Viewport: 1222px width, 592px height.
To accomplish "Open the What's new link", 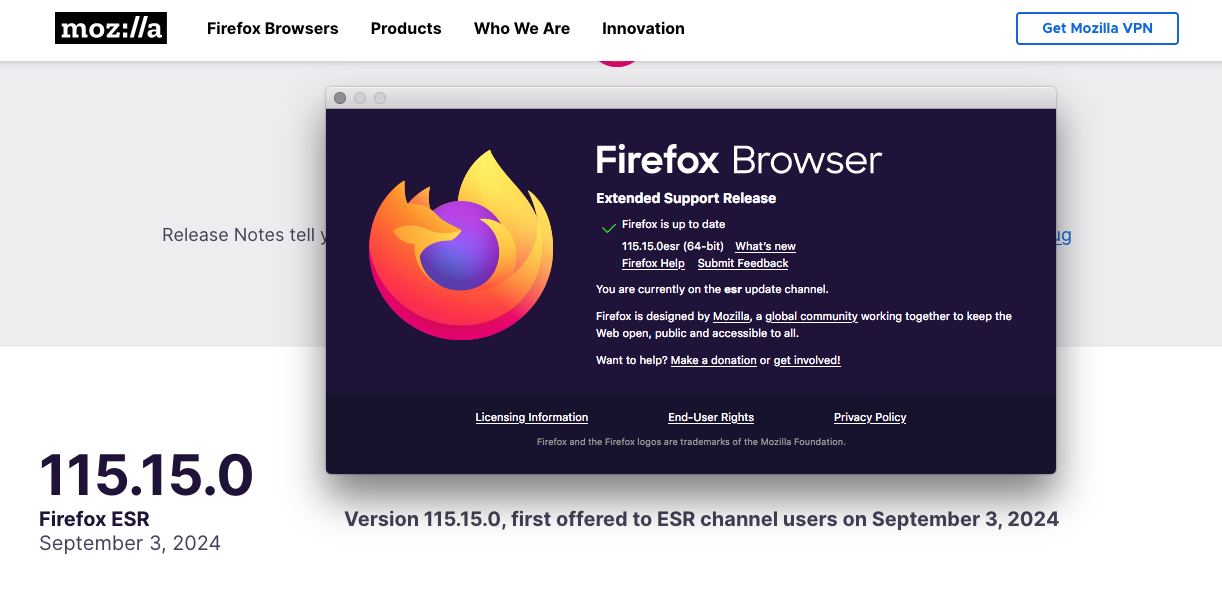I will point(765,246).
